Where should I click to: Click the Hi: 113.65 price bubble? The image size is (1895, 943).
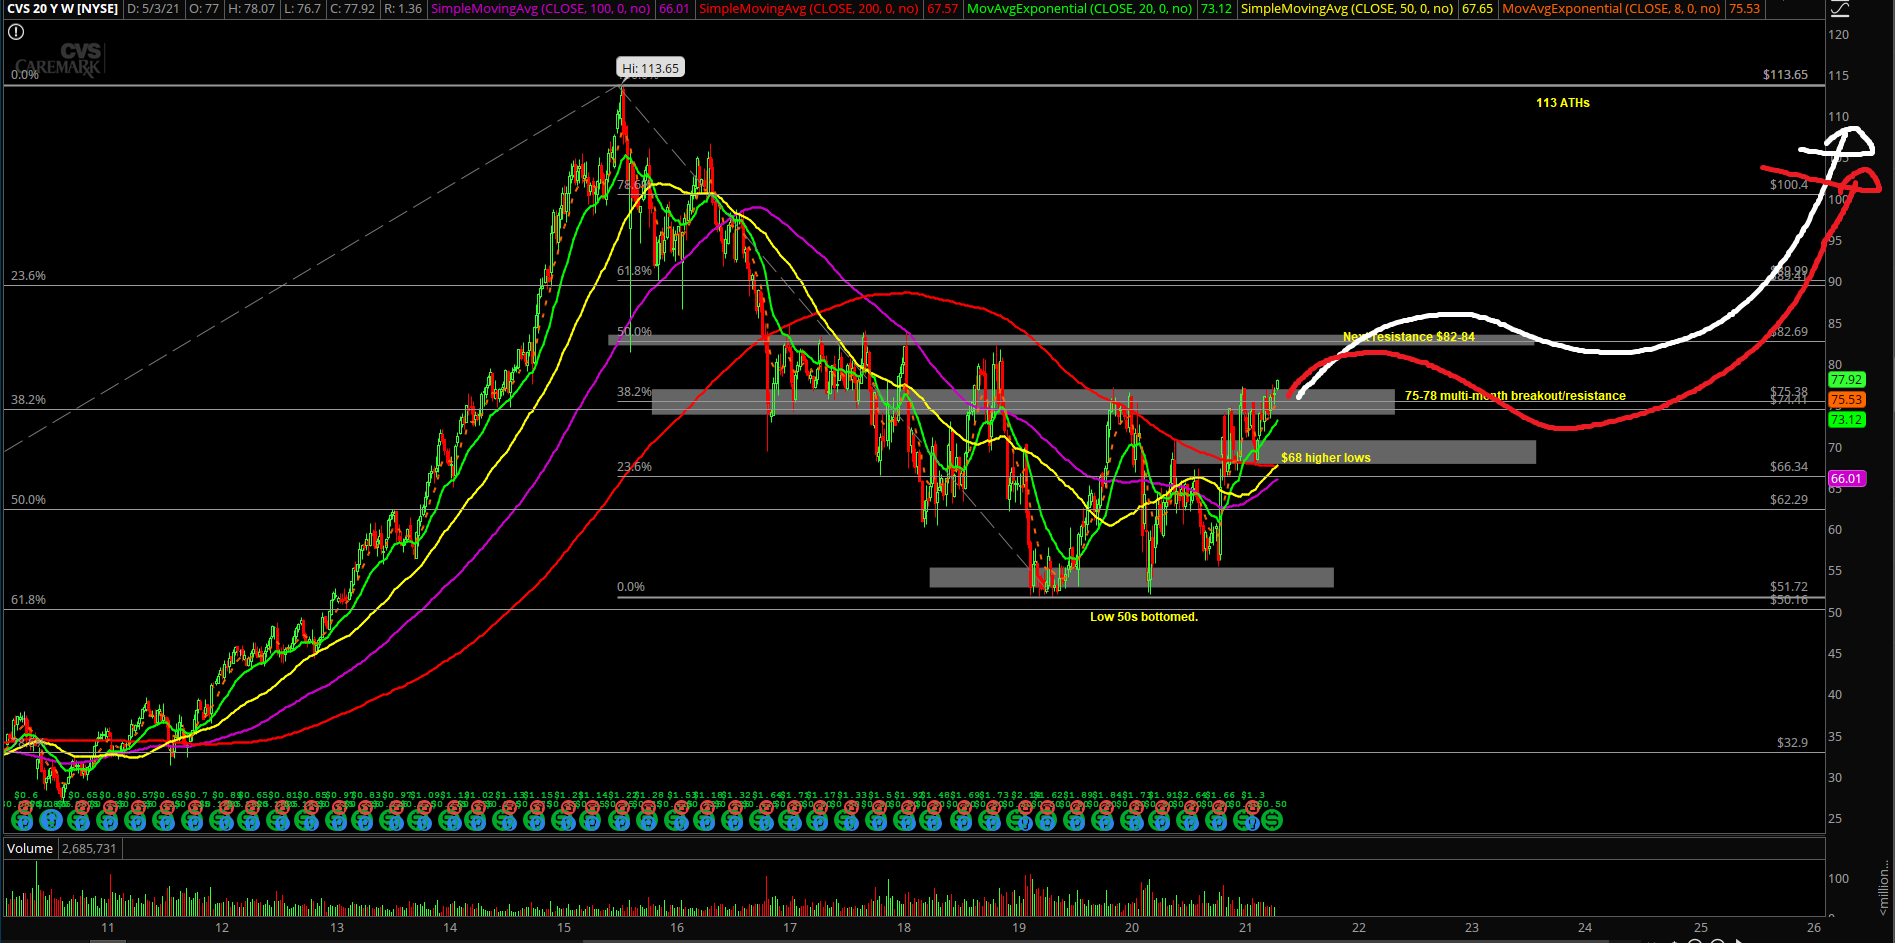[650, 68]
